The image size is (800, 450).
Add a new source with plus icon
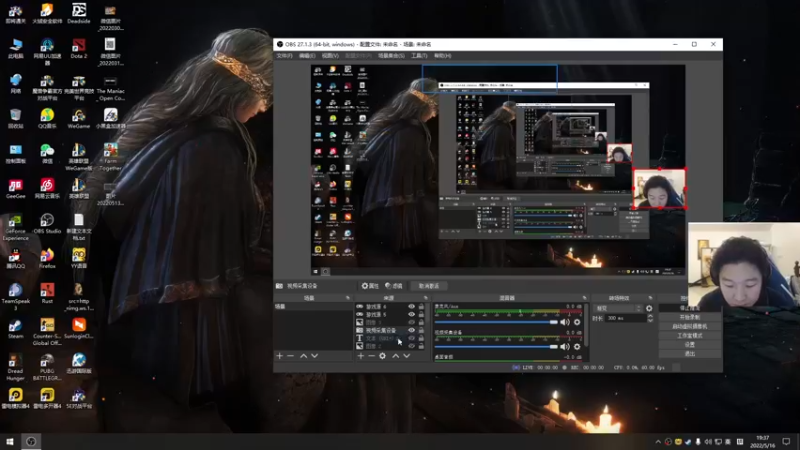click(x=361, y=356)
